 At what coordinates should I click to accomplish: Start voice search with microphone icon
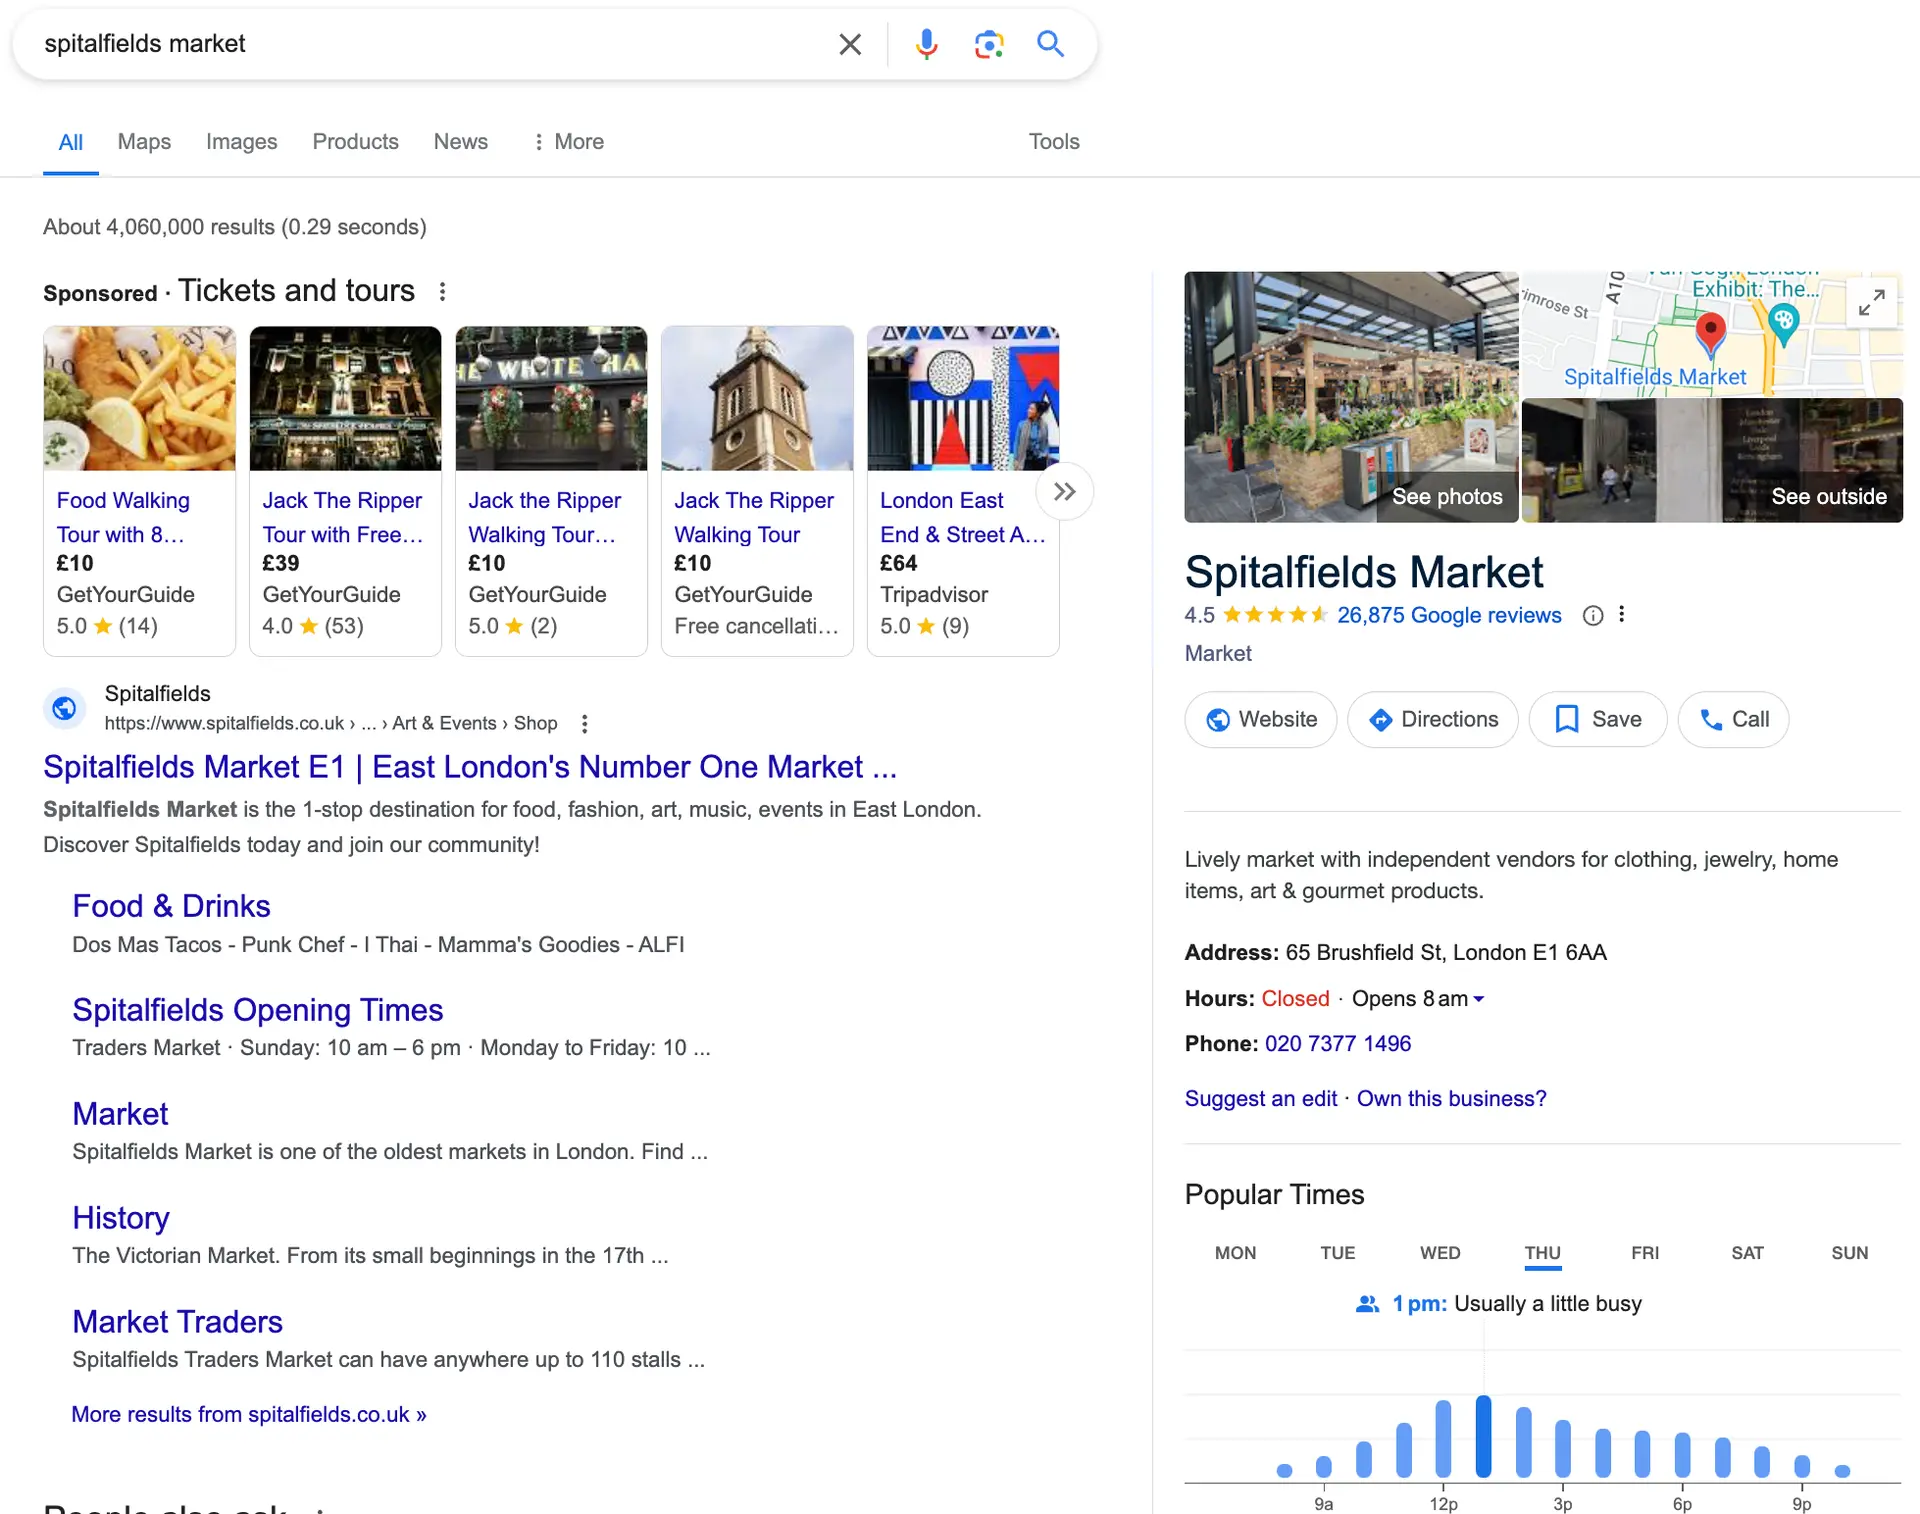[x=926, y=44]
